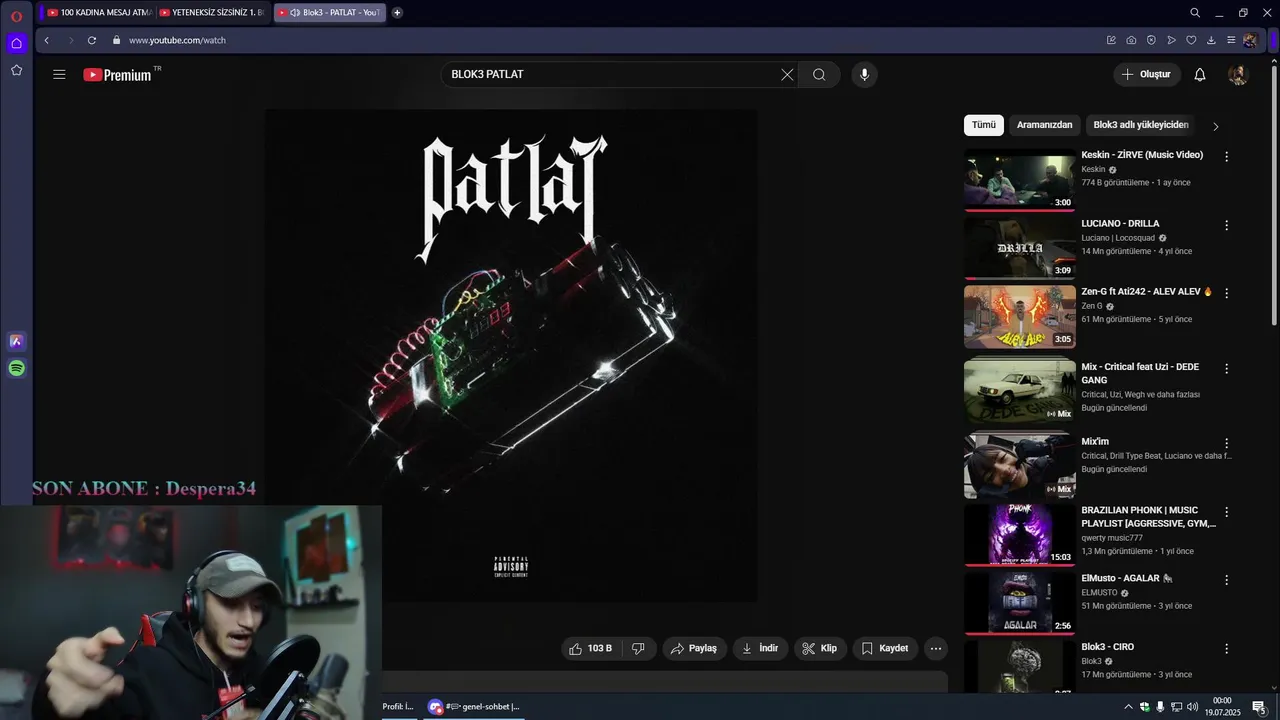Open Discord genel-sohbet taskbar item
Viewport: 1280px width, 720px height.
pyautogui.click(x=474, y=706)
